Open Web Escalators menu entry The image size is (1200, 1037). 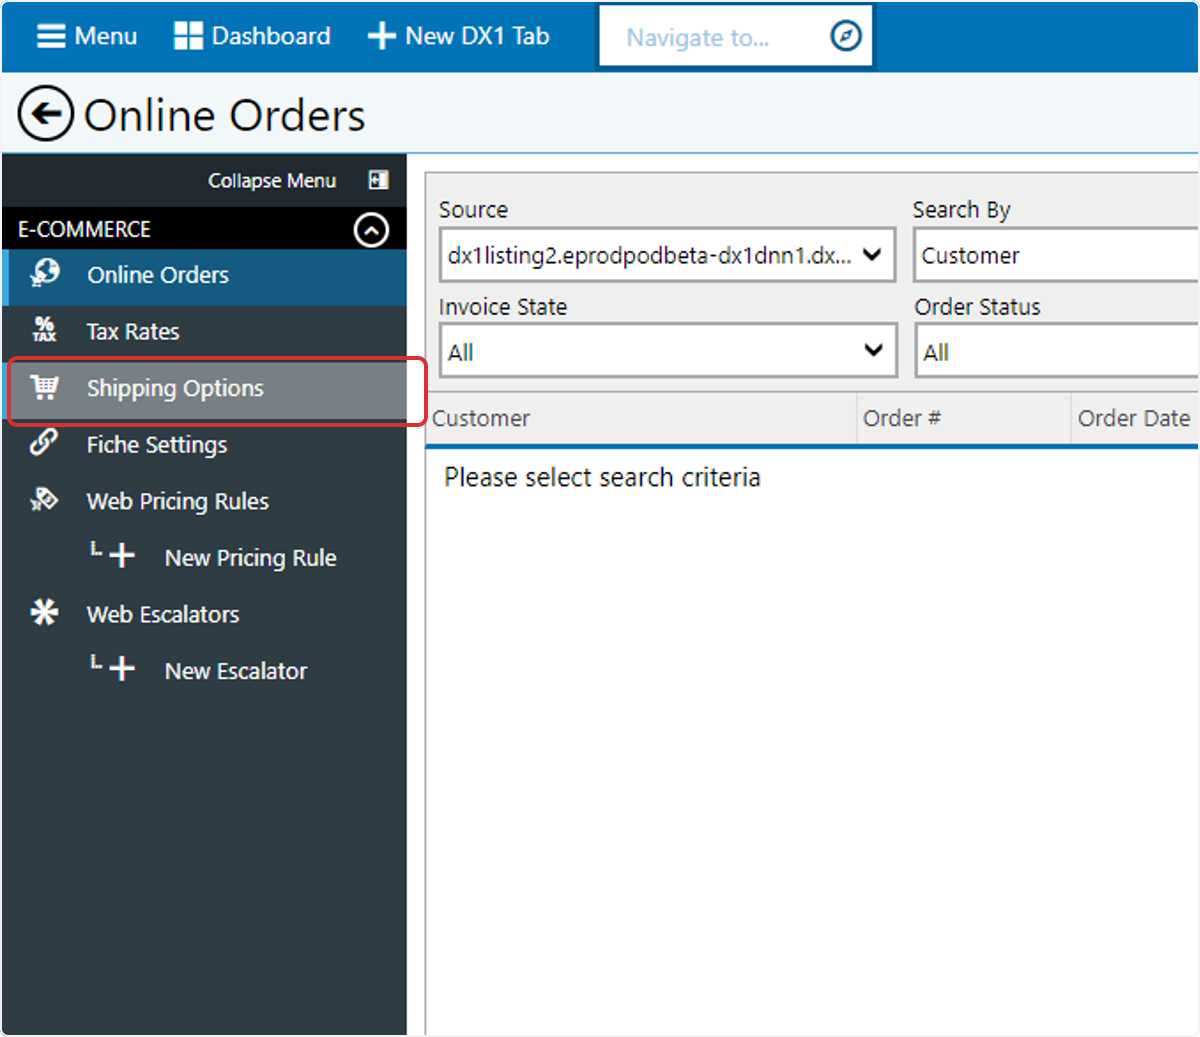tap(204, 614)
